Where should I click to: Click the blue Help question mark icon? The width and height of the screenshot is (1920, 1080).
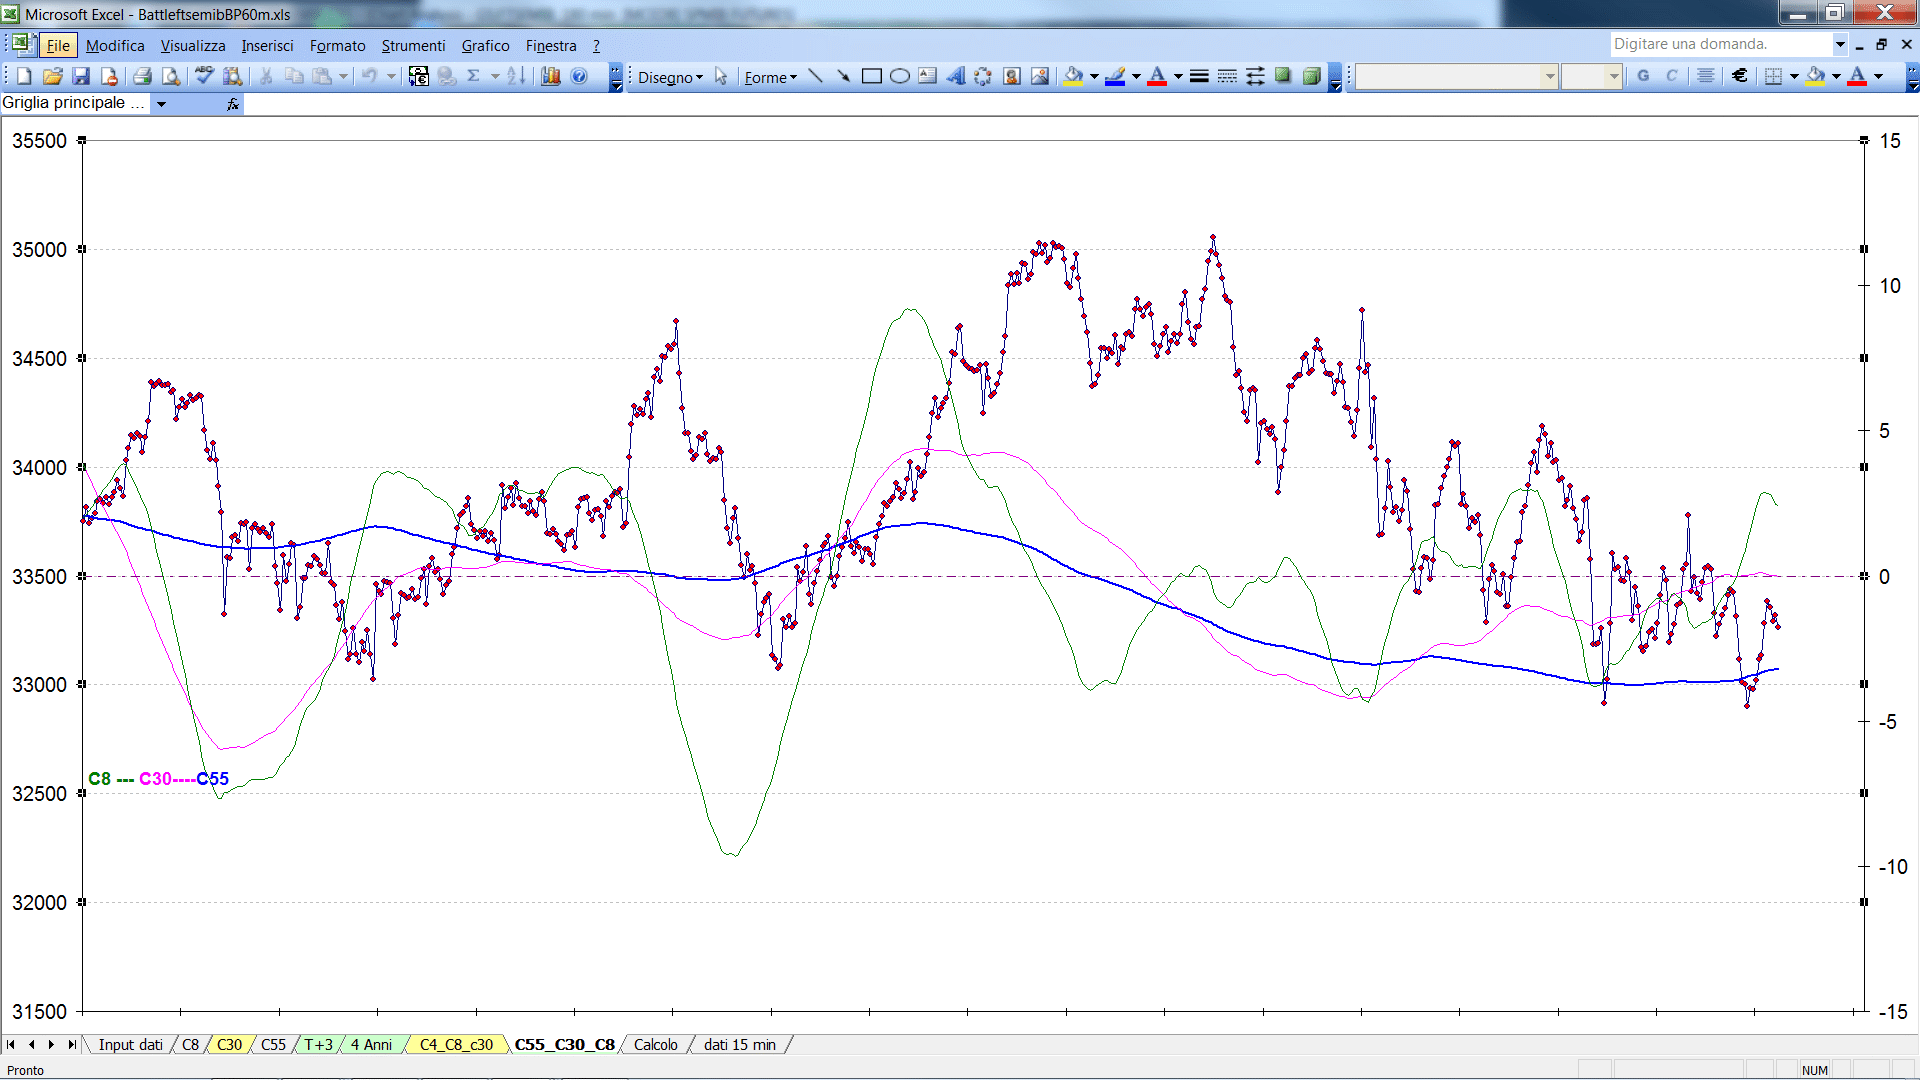click(x=579, y=76)
